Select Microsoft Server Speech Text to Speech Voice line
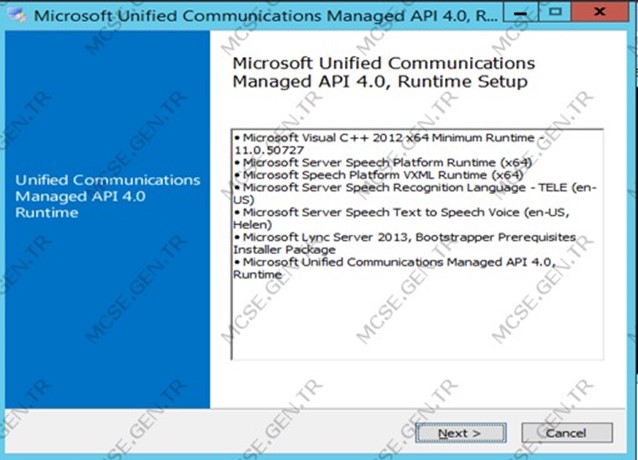Viewport: 638px width, 460px height. [401, 218]
